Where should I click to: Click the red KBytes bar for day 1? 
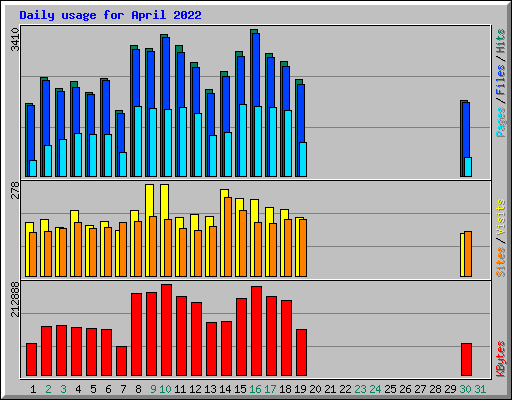tap(32, 360)
